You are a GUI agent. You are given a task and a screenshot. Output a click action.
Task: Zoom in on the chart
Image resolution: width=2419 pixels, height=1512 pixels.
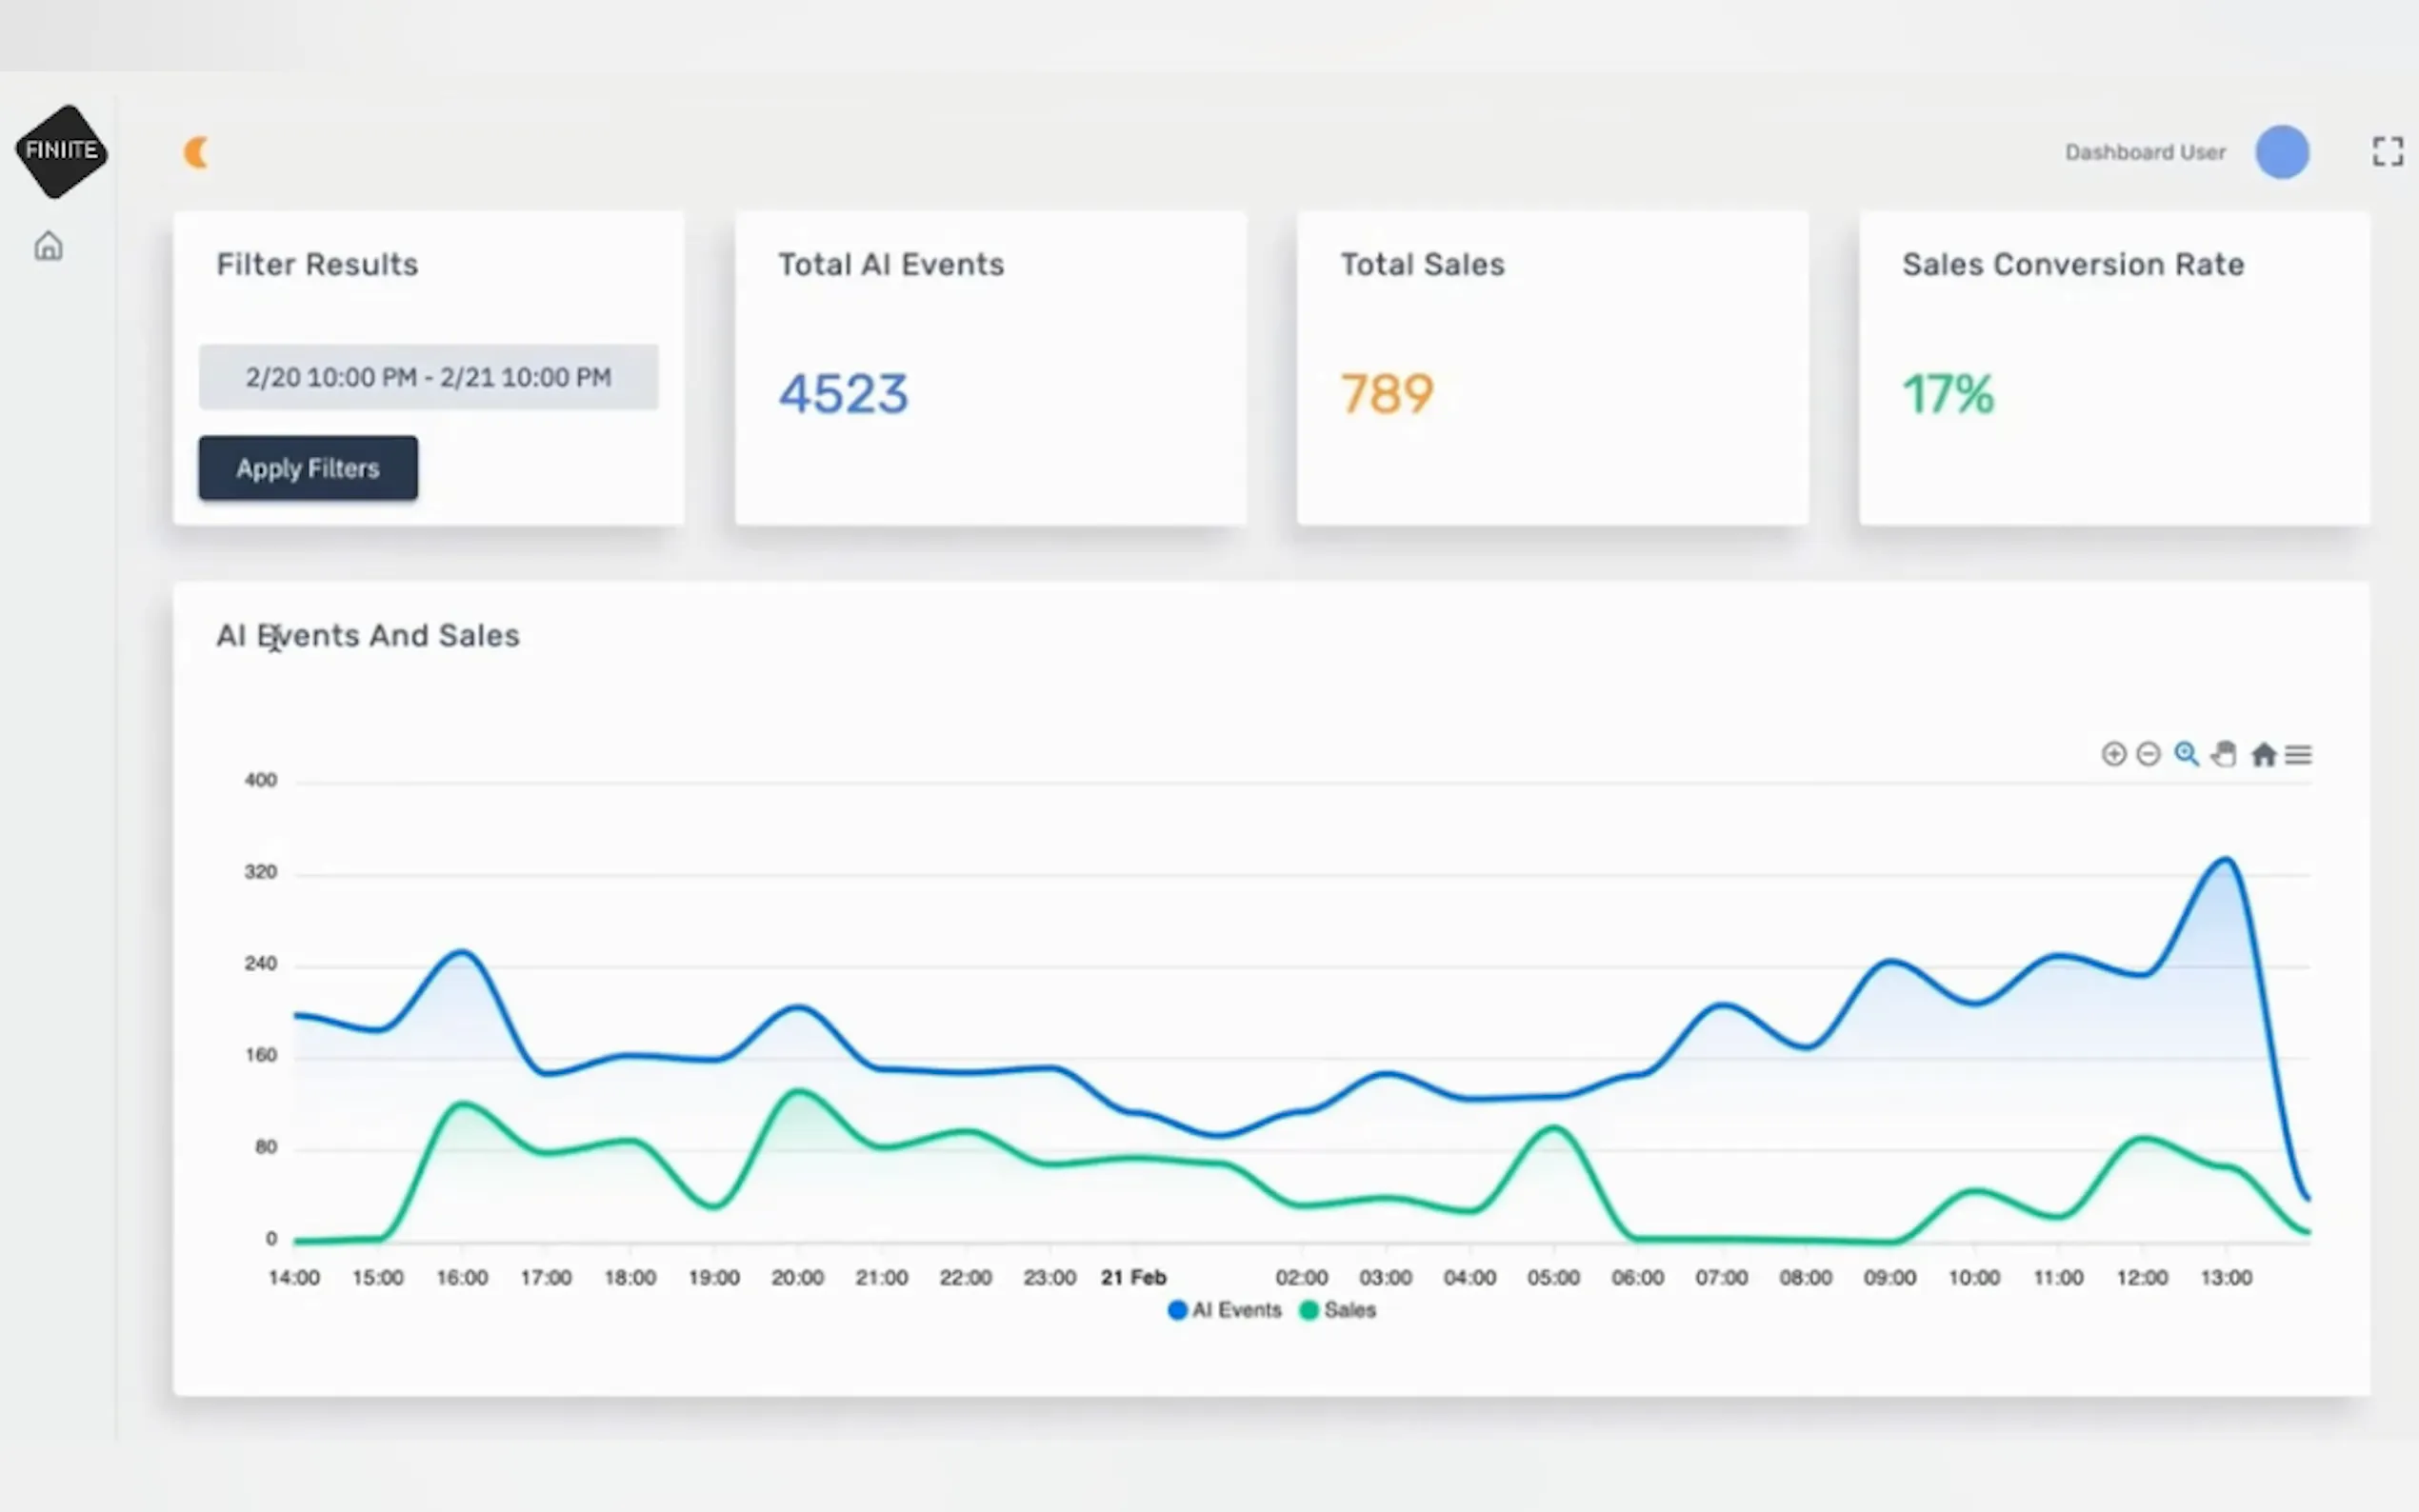2113,754
